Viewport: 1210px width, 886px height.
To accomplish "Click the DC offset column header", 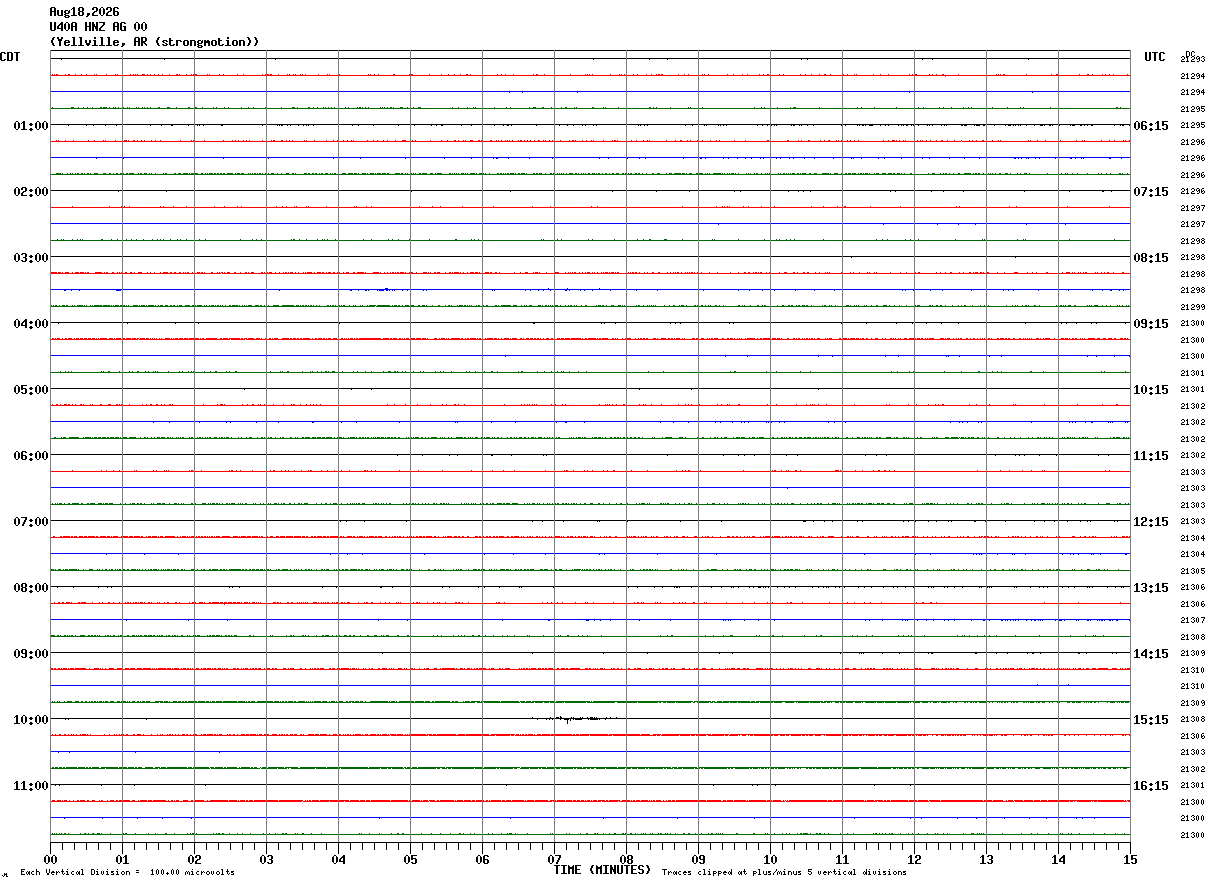I will 1190,54.
